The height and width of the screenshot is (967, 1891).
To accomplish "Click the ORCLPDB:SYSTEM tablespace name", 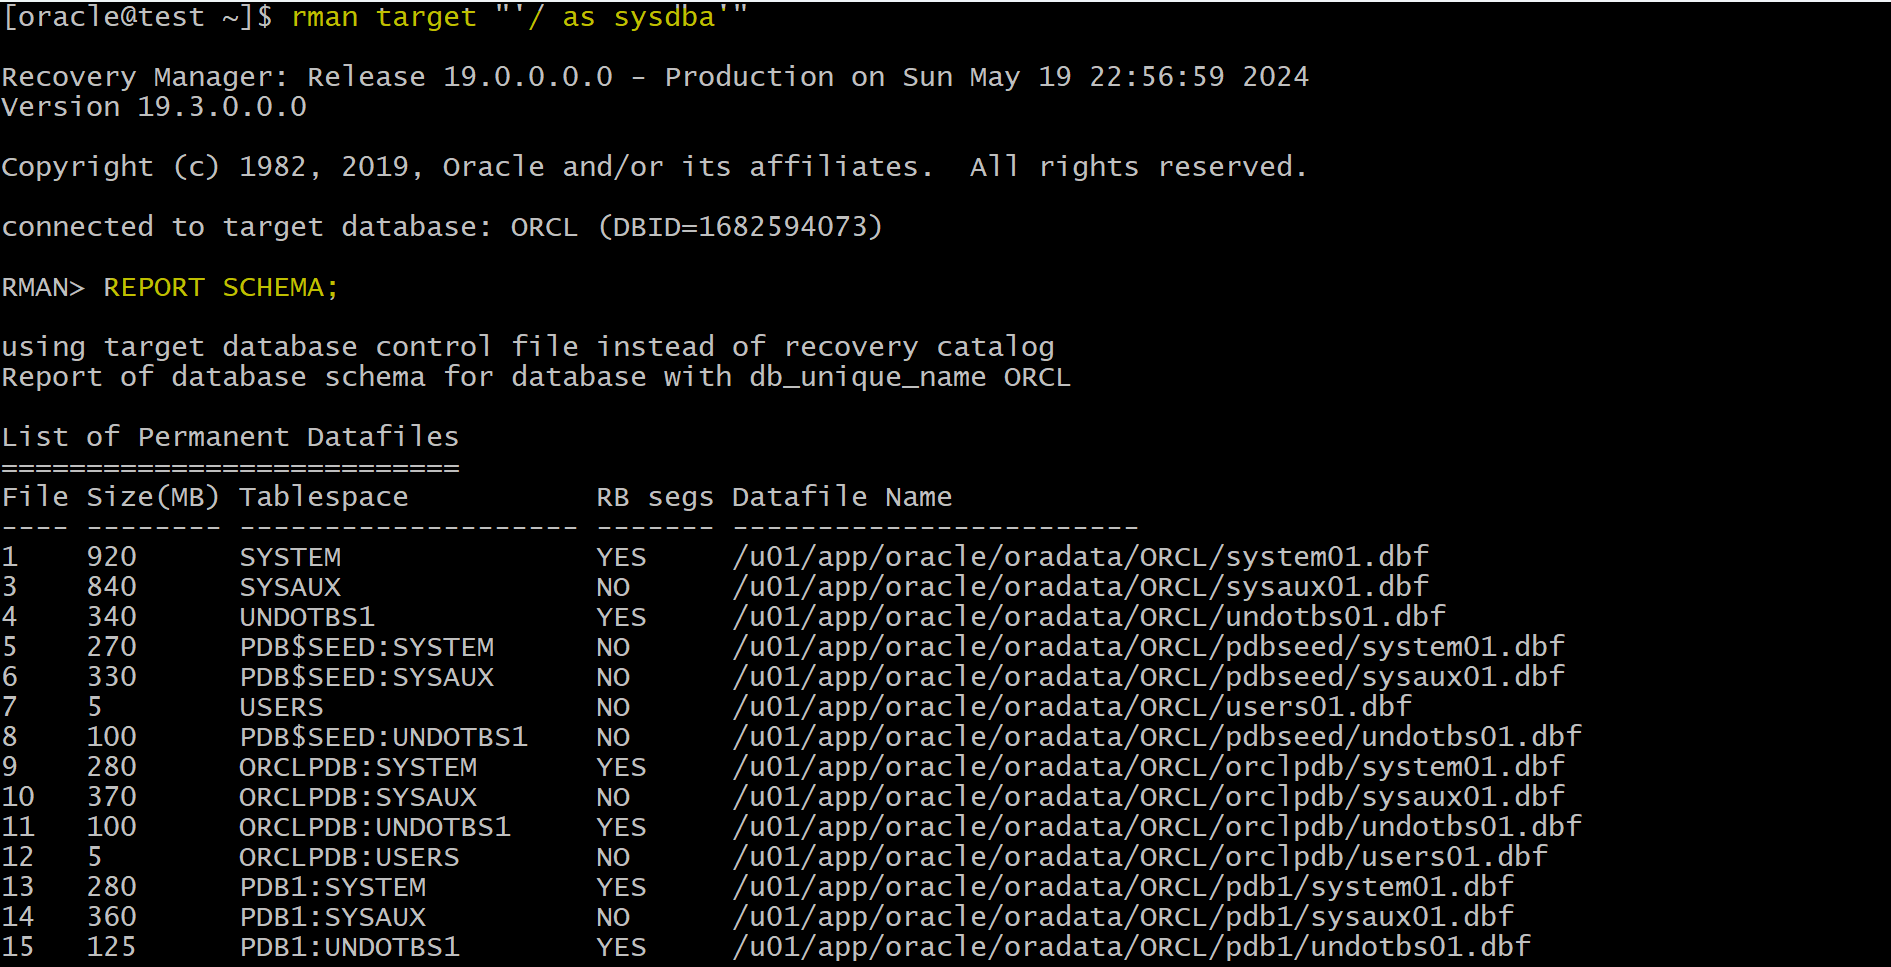I will [x=358, y=767].
